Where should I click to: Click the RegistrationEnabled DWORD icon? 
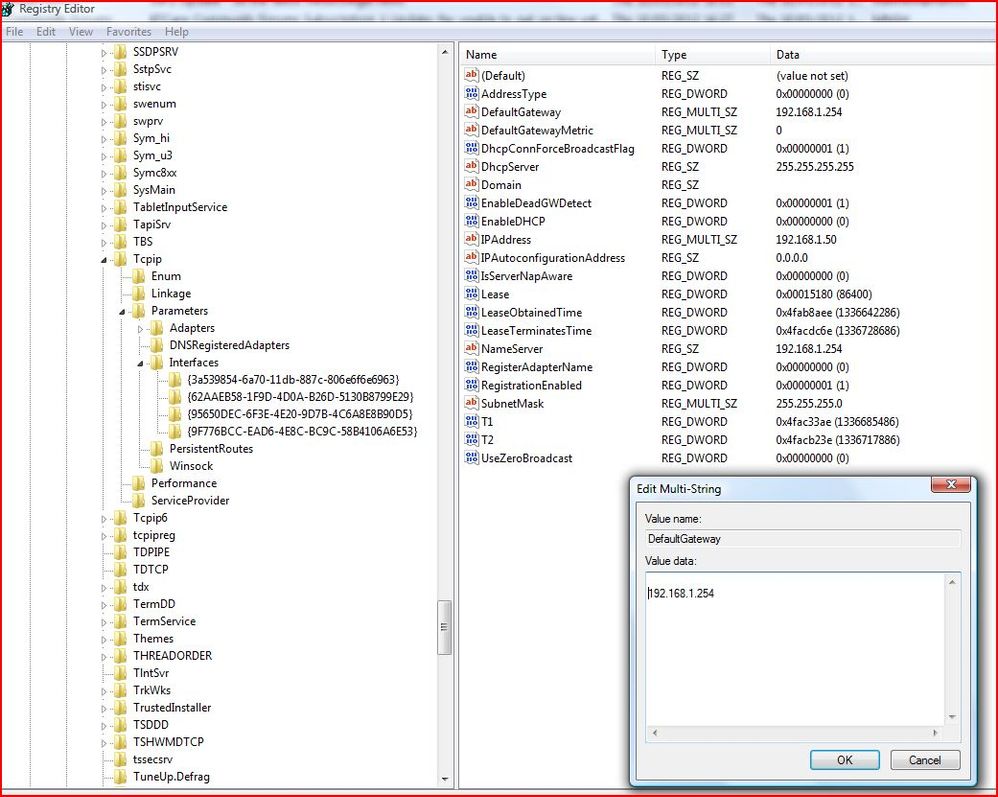coord(471,385)
